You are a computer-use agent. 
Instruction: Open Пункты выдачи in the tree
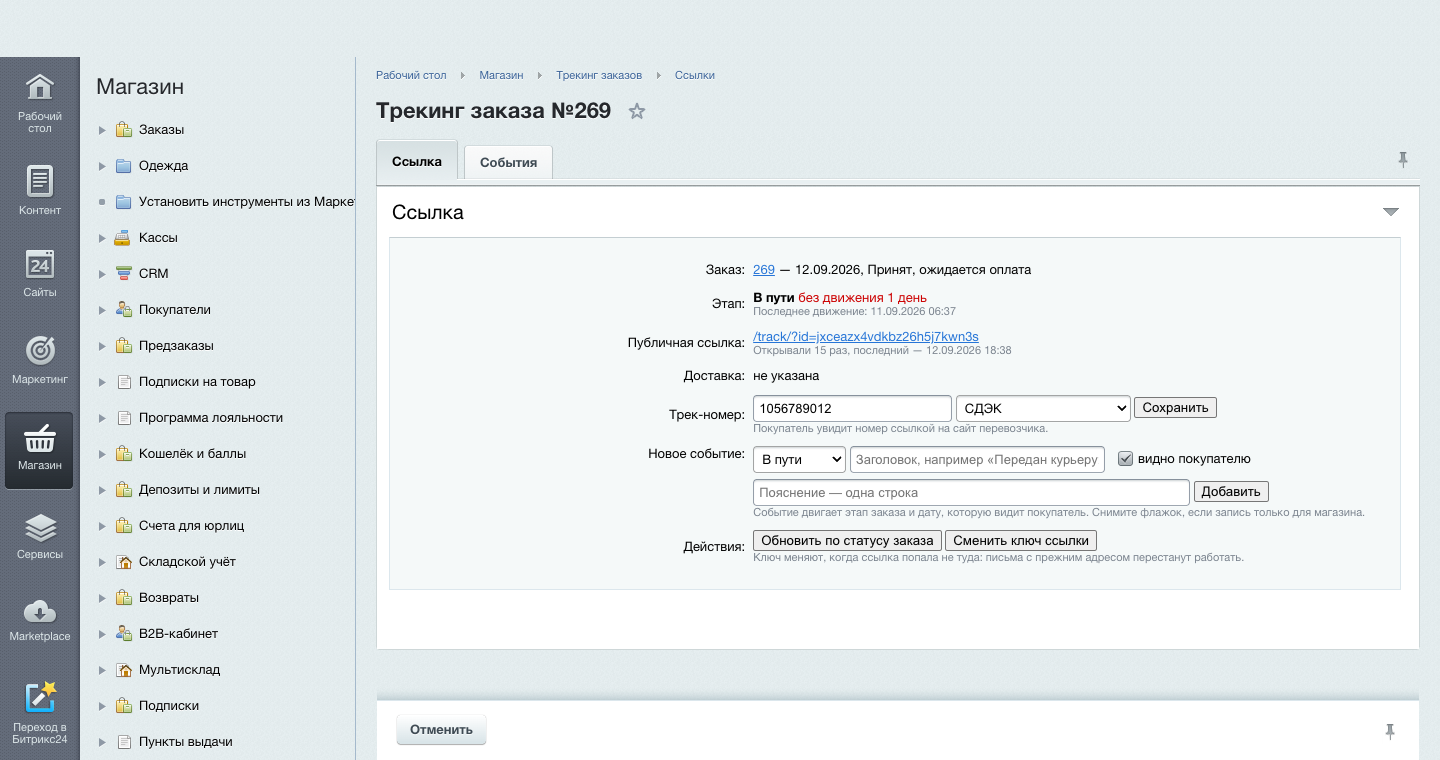[186, 742]
